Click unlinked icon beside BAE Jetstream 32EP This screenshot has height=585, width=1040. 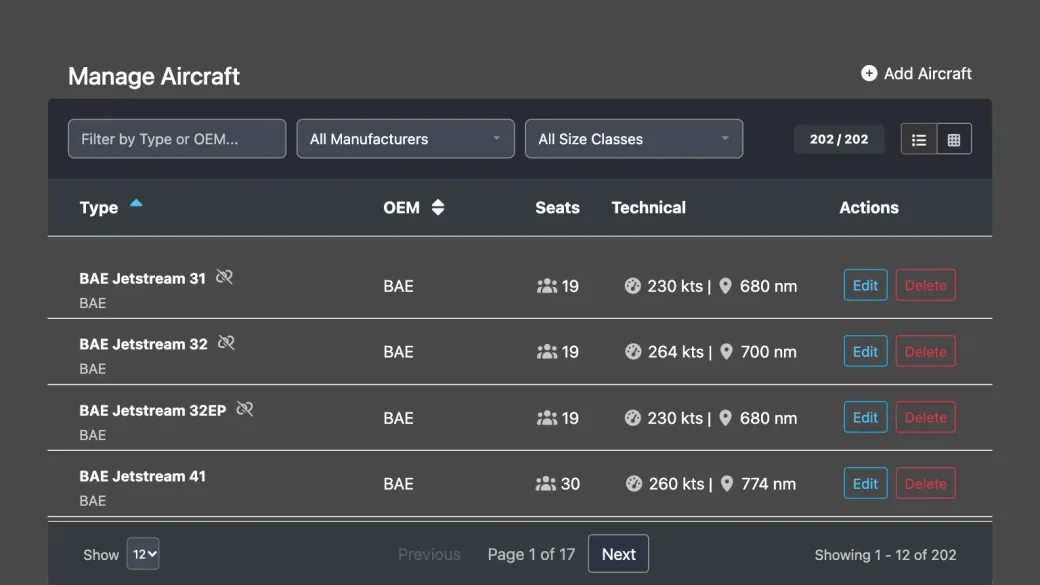pyautogui.click(x=245, y=409)
